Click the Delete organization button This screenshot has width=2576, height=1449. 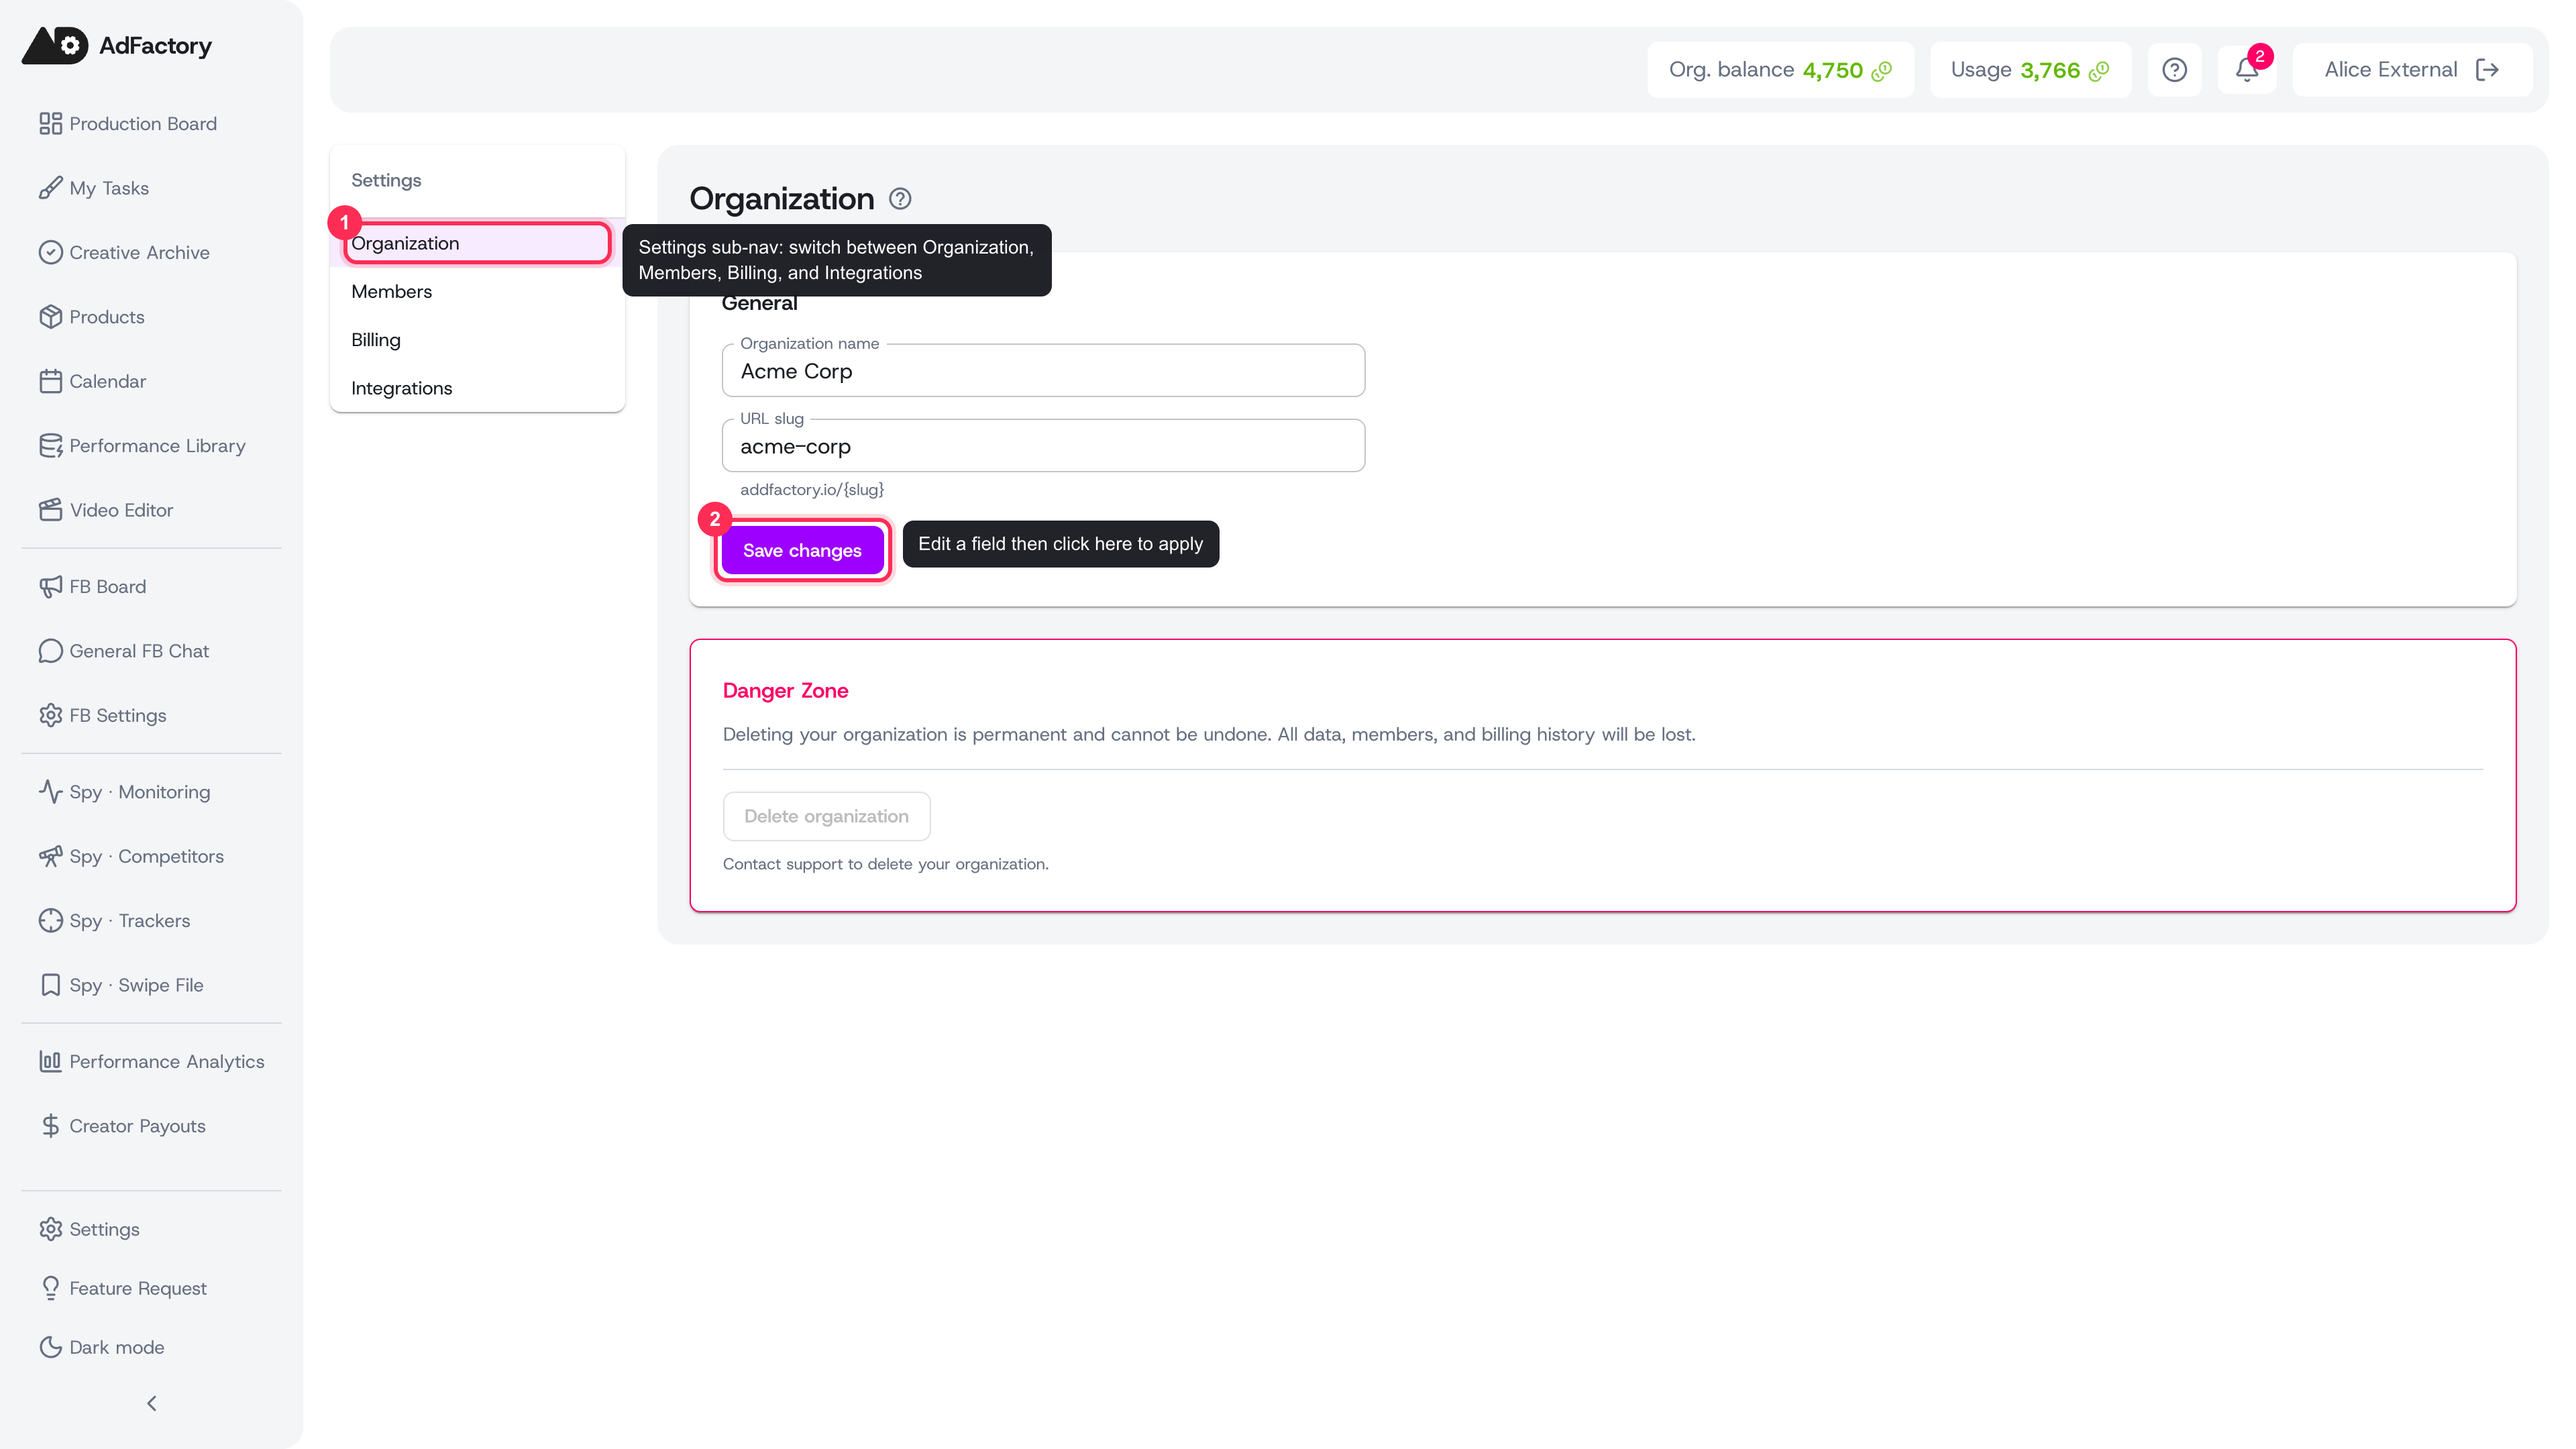pos(826,816)
